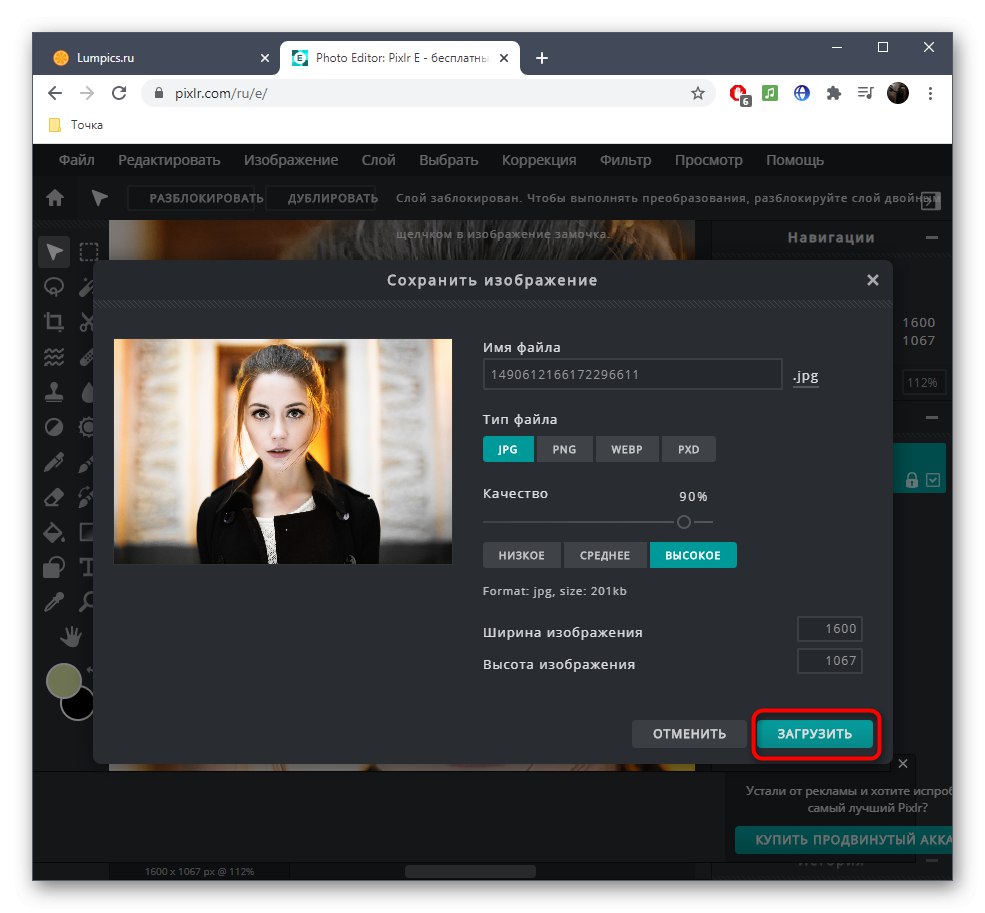
Task: Select the Eyedropper color picker tool
Action: pyautogui.click(x=54, y=602)
